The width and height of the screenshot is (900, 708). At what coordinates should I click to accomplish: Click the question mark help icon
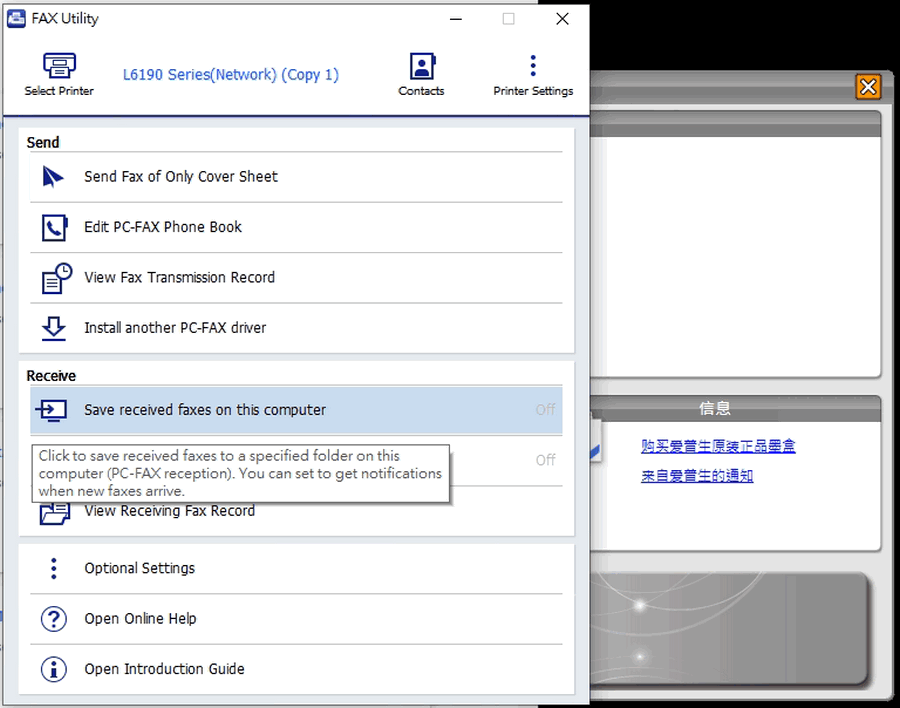point(54,619)
